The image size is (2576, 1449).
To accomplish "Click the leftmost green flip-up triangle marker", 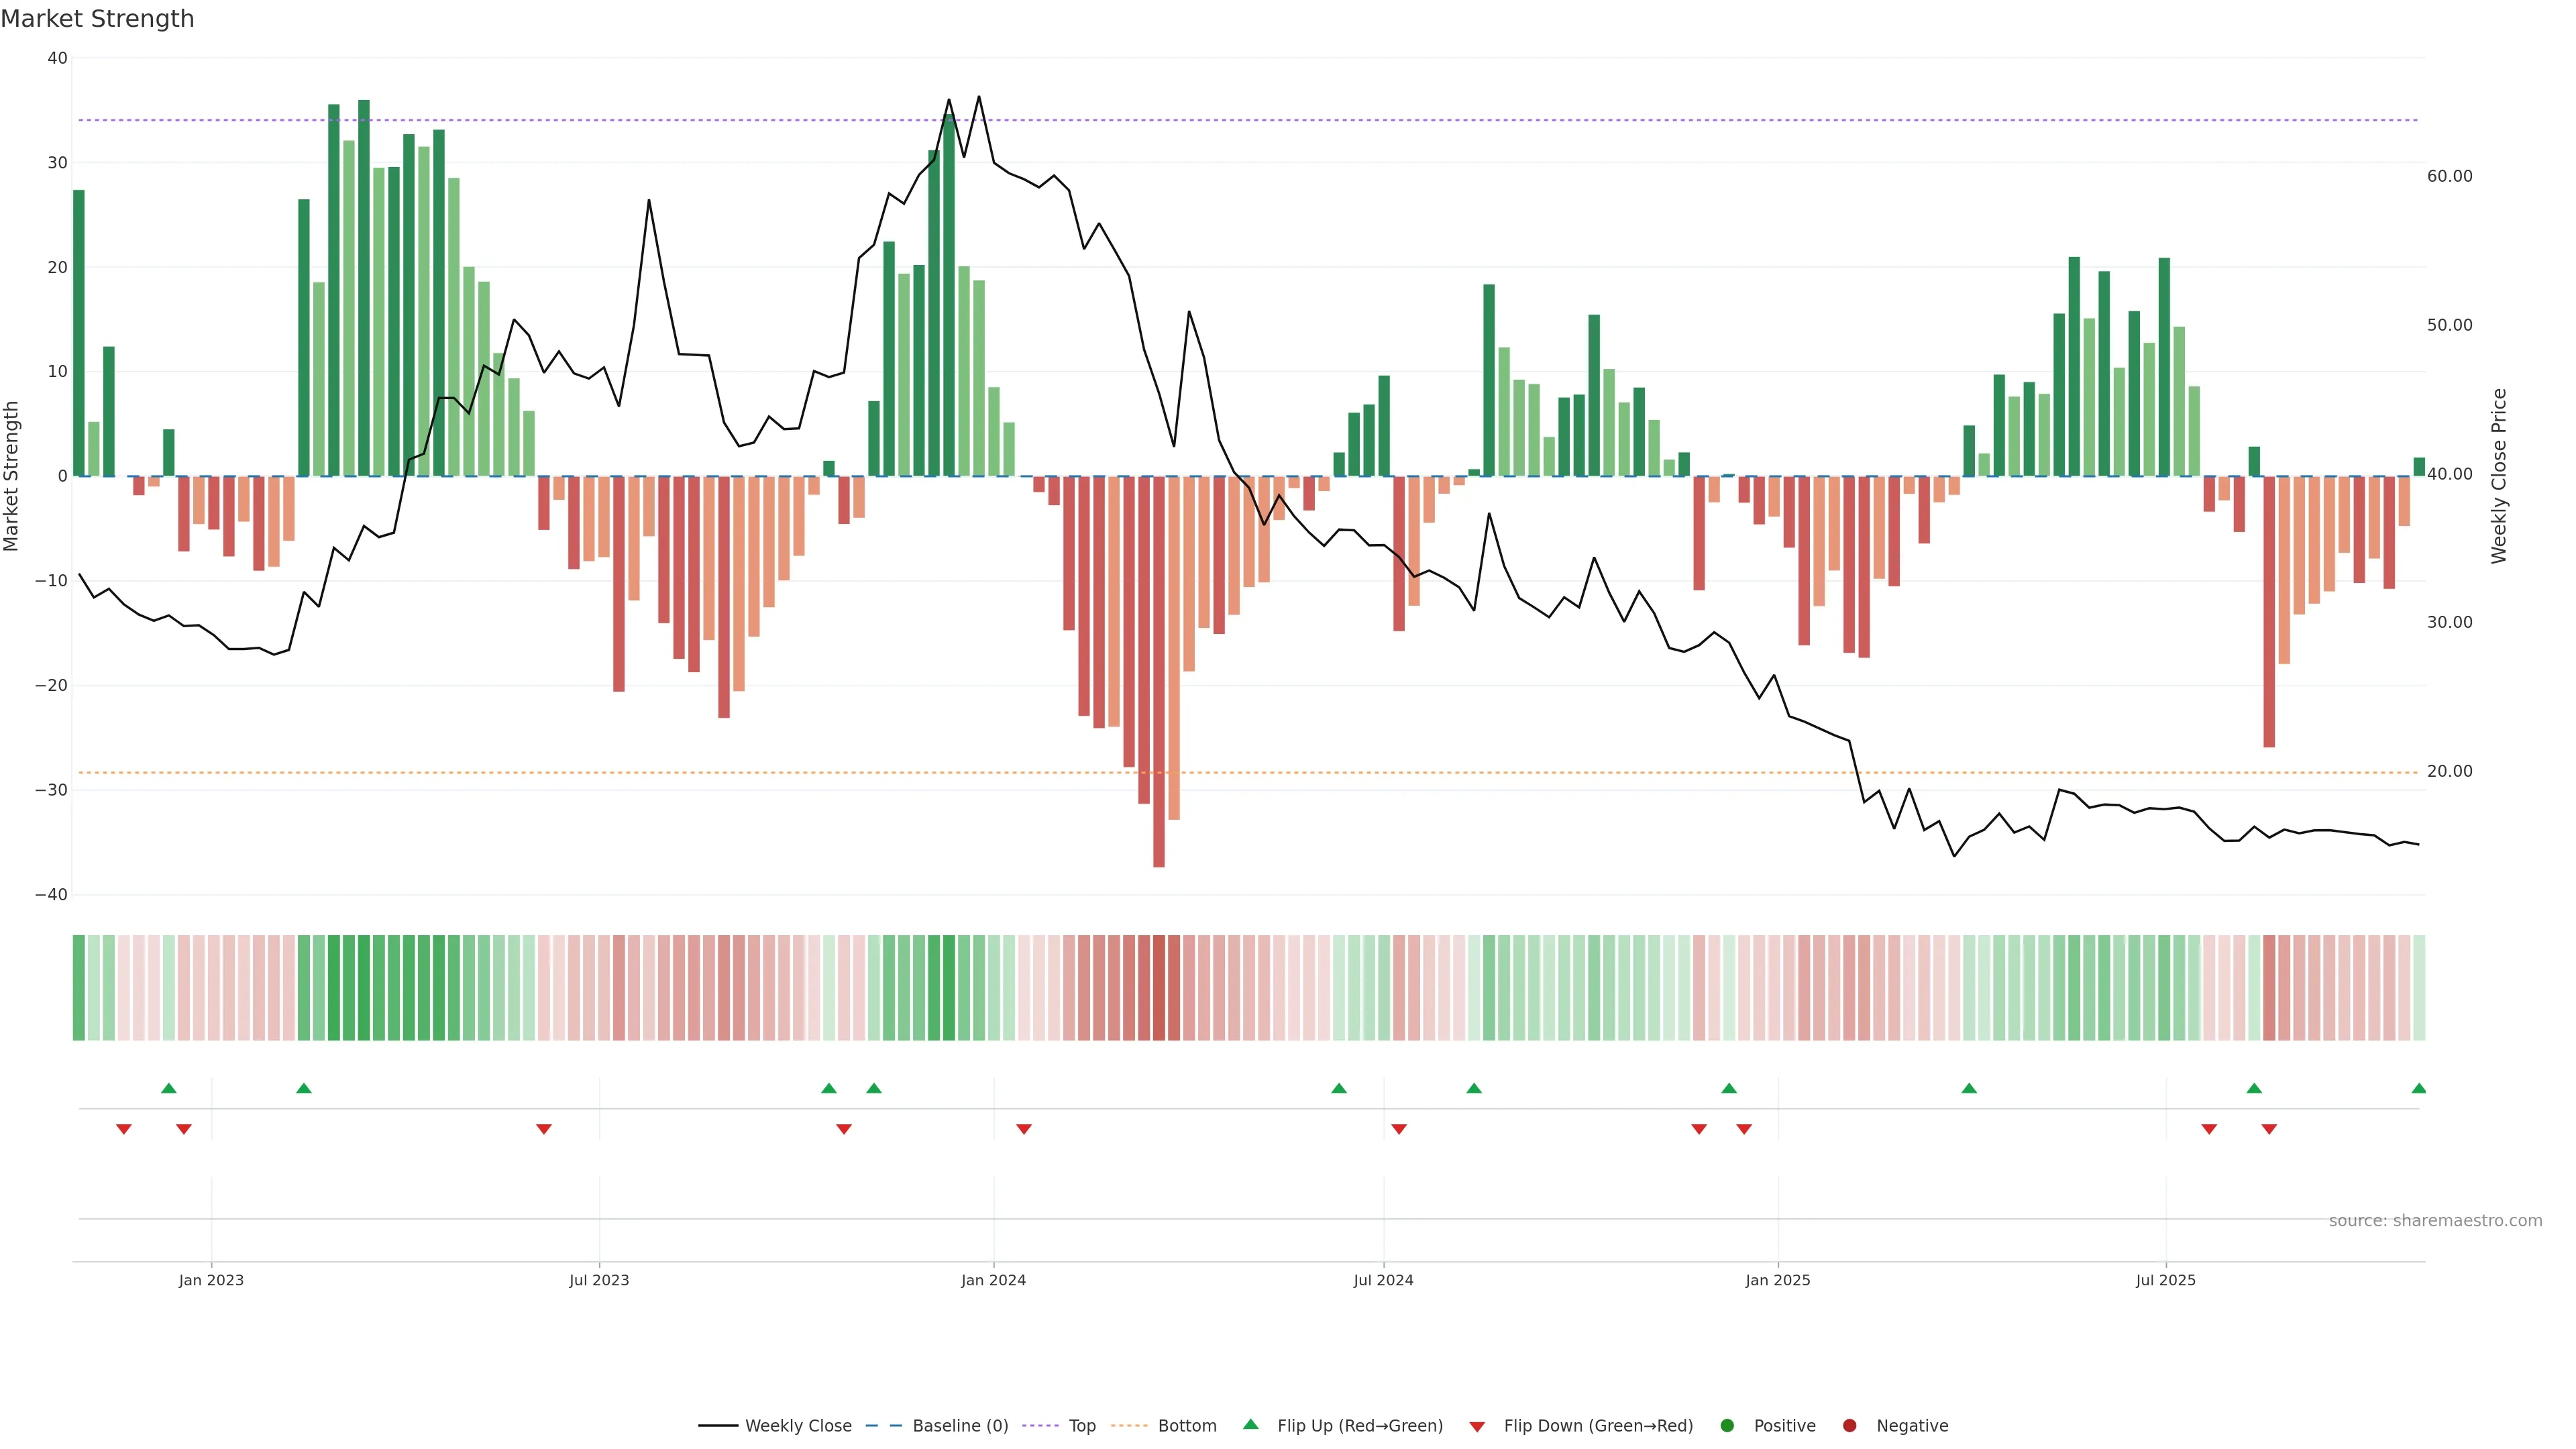I will tap(169, 1088).
